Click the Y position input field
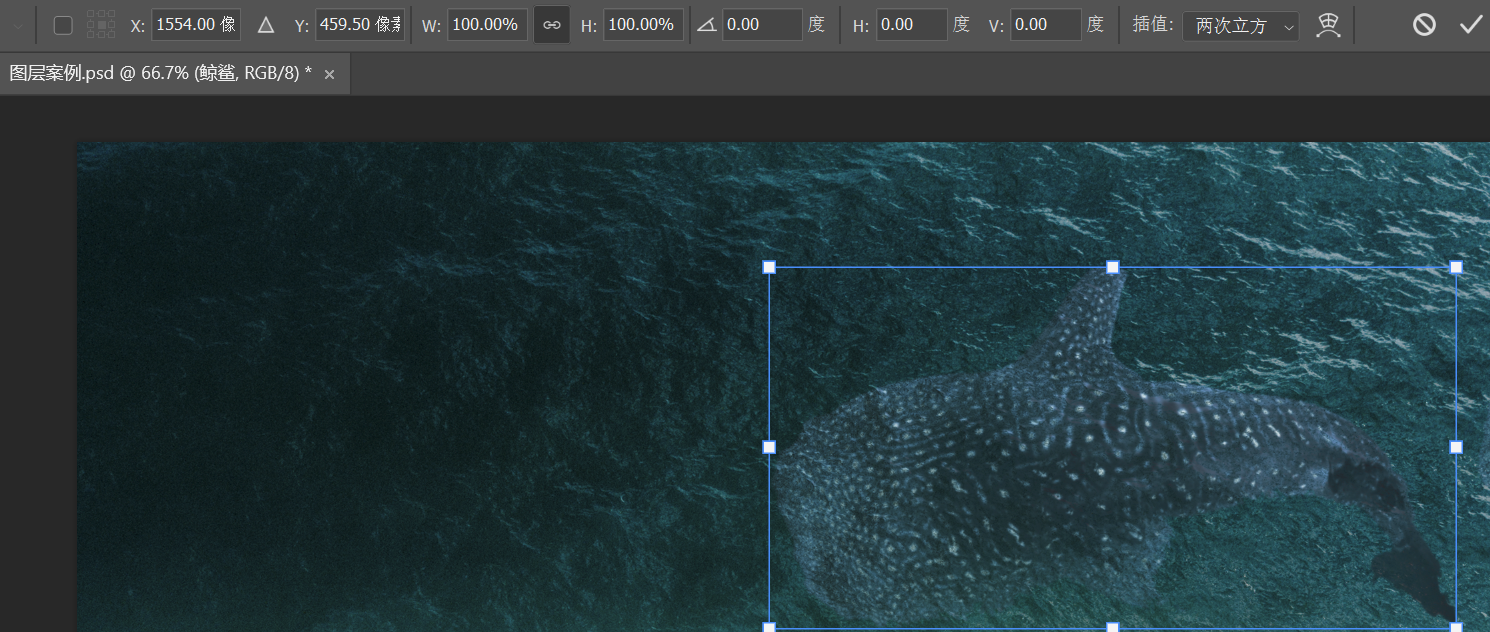Image resolution: width=1490 pixels, height=632 pixels. click(x=360, y=25)
